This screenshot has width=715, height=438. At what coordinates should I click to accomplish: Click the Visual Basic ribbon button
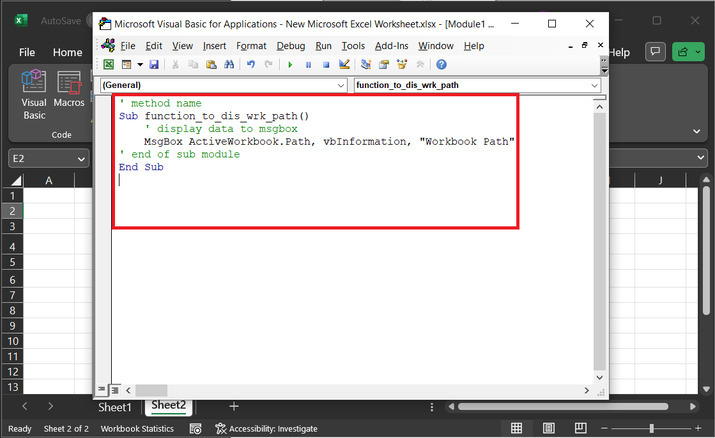pos(34,95)
